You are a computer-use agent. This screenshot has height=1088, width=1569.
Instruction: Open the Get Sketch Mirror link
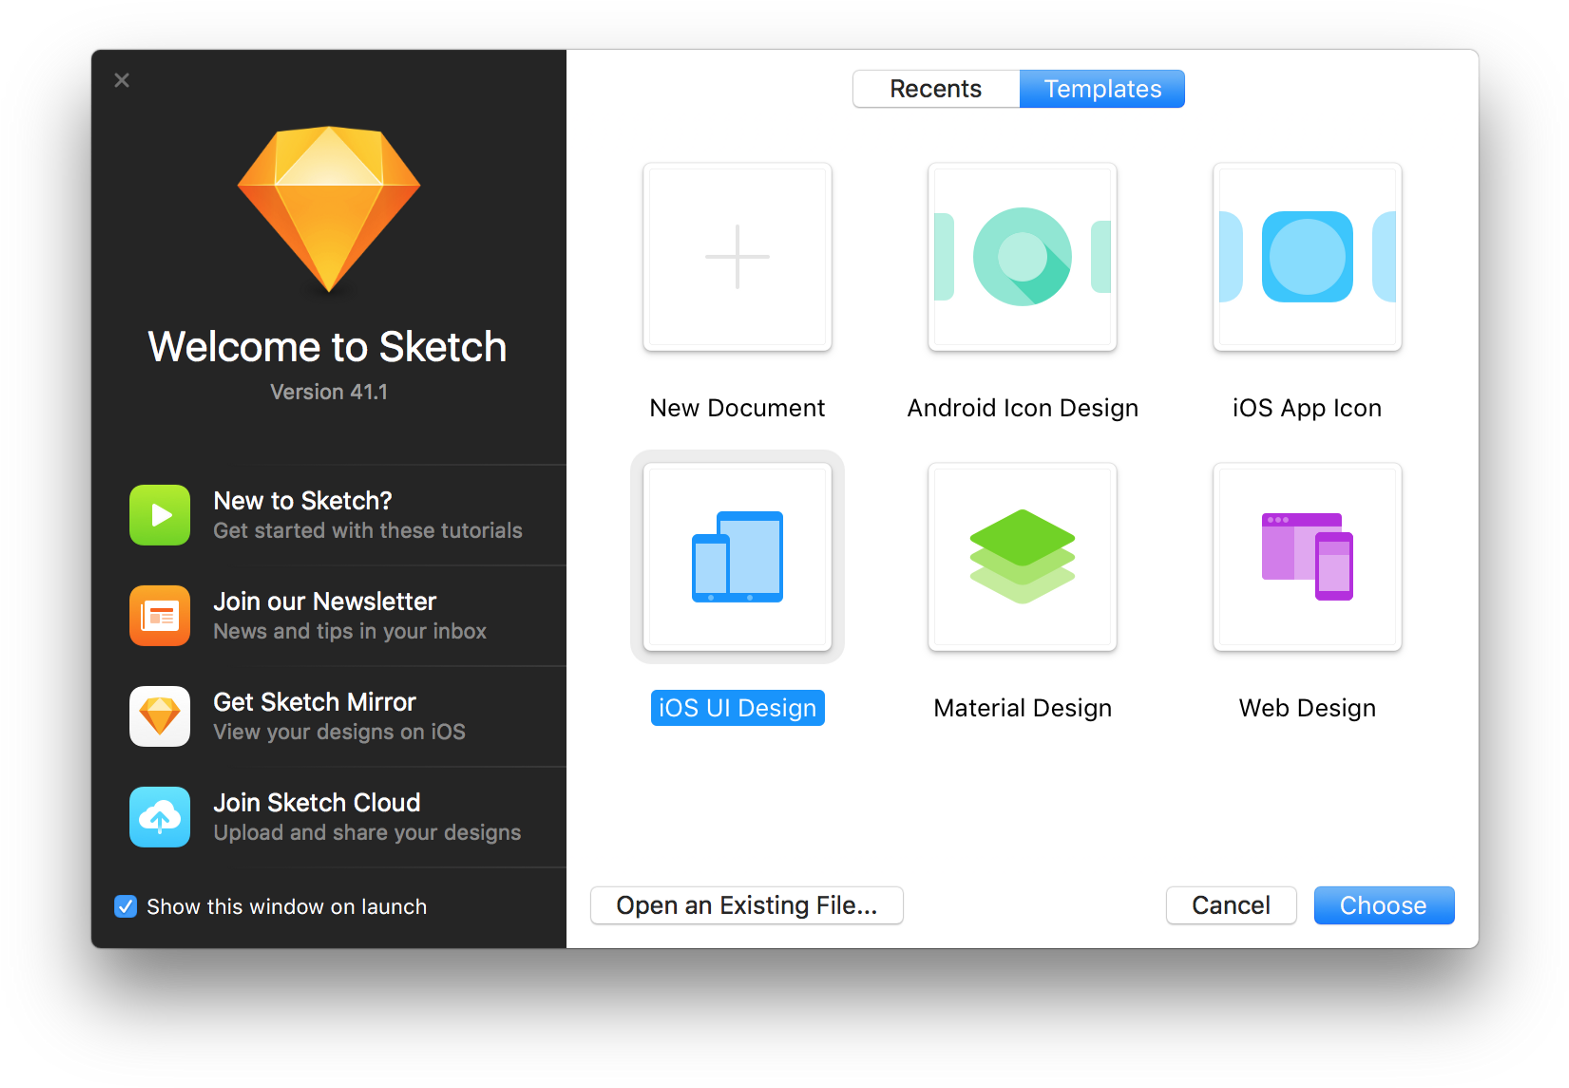(x=315, y=702)
